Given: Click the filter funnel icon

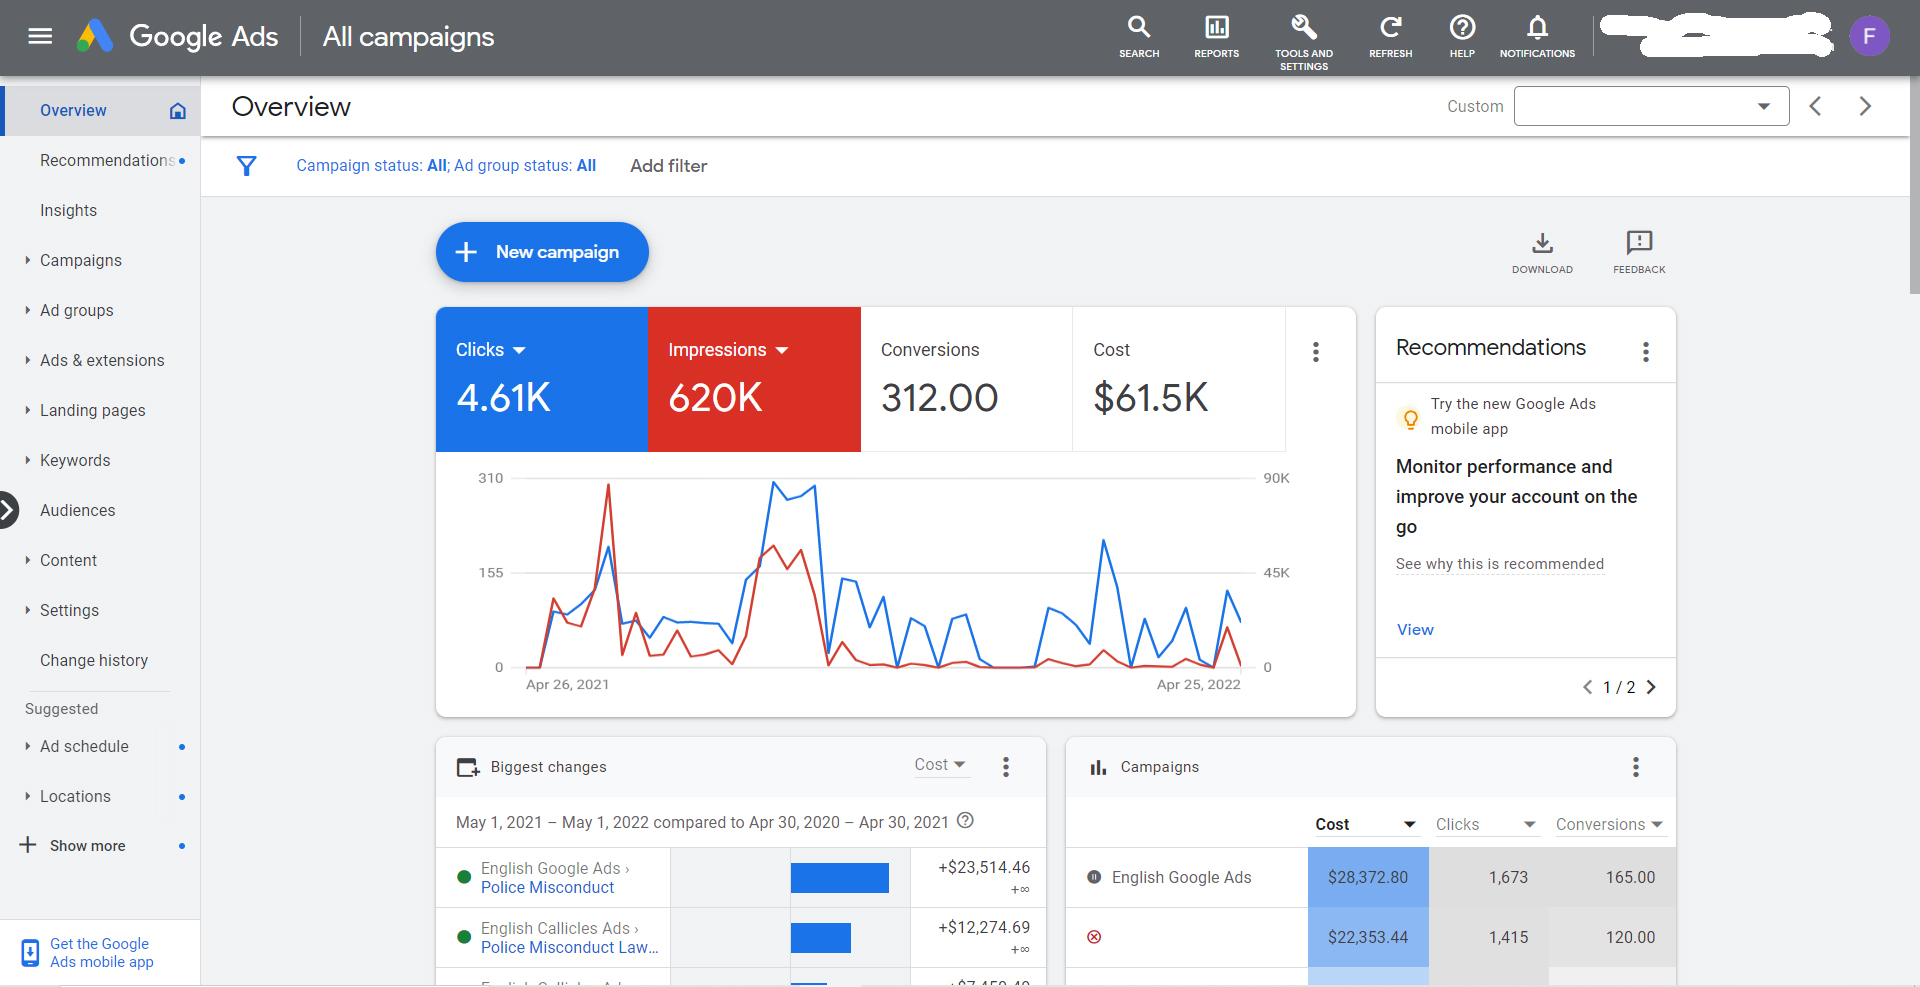Looking at the screenshot, I should [x=246, y=166].
